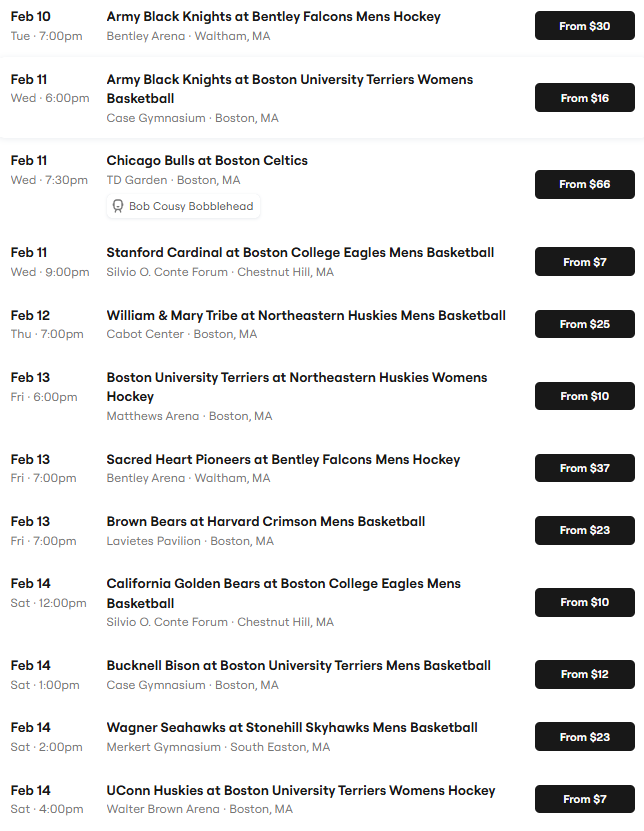Viewport: 644px width, 831px height.
Task: Click From $37 Sacred Heart at Bentley
Action: pos(585,468)
